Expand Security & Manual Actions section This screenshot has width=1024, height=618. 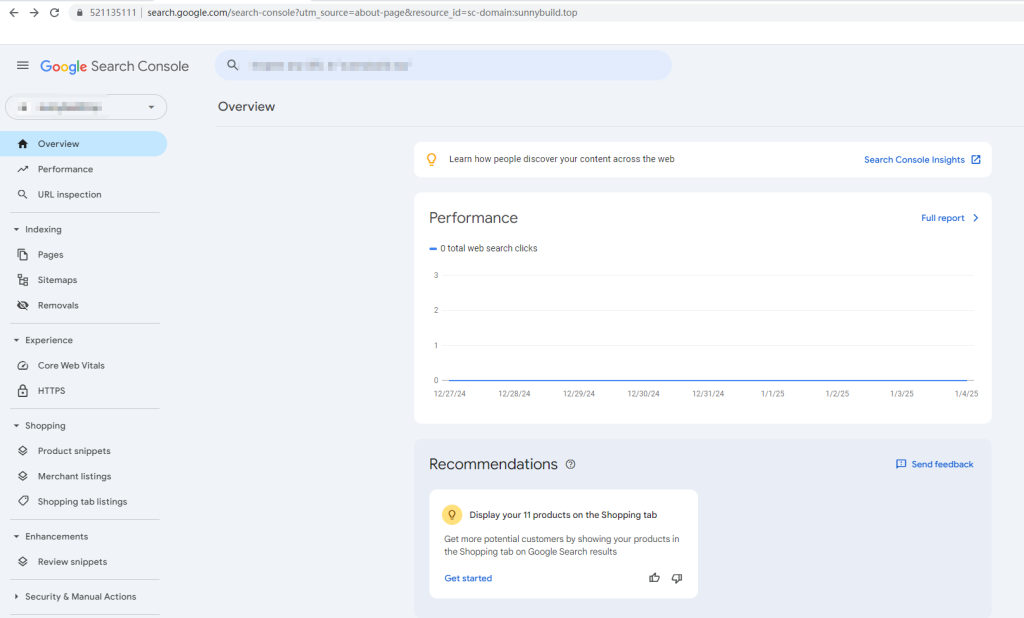pos(17,597)
